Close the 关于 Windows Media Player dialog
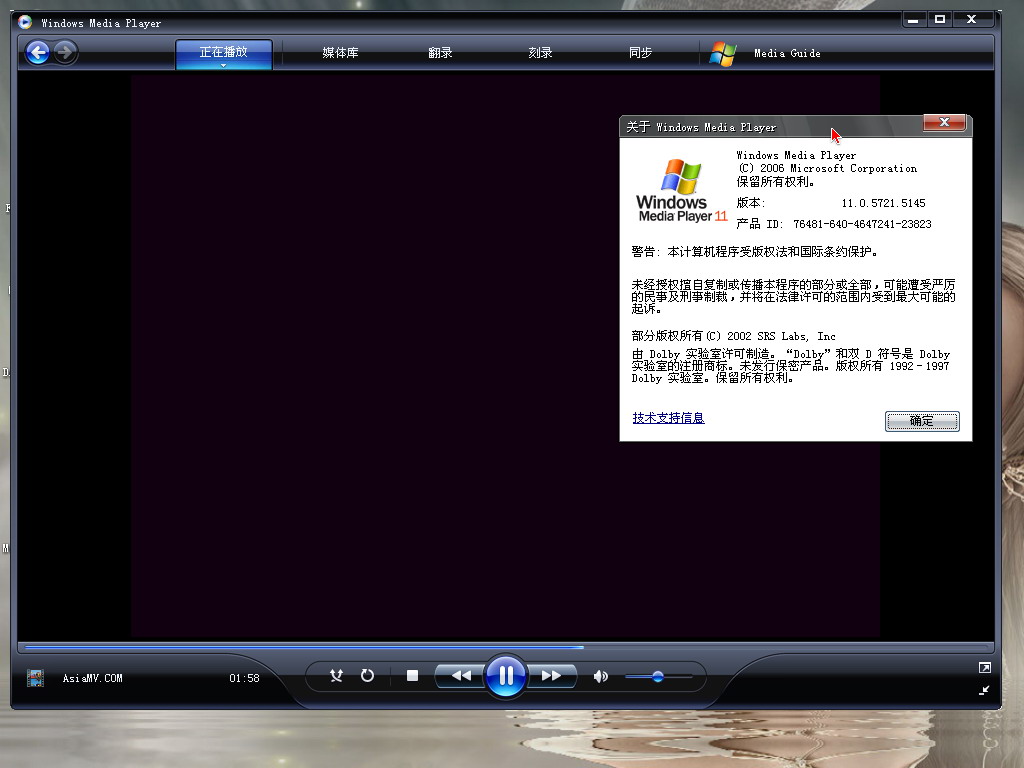Image resolution: width=1024 pixels, height=768 pixels. 944,122
